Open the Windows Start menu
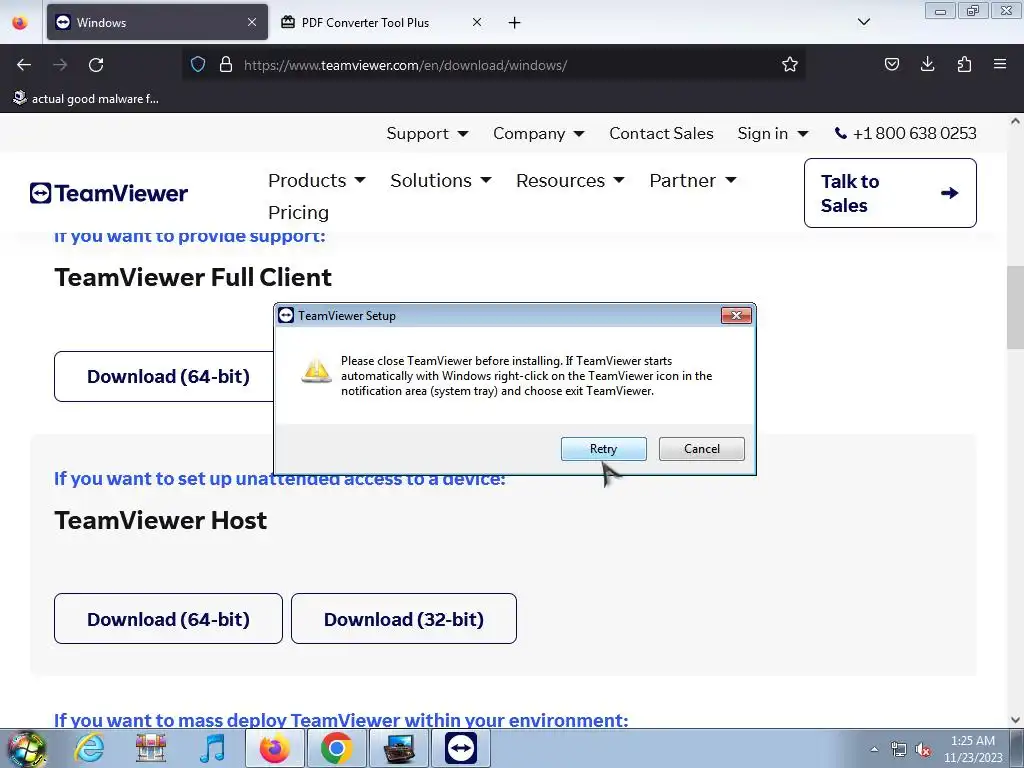The height and width of the screenshot is (768, 1024). pos(27,748)
